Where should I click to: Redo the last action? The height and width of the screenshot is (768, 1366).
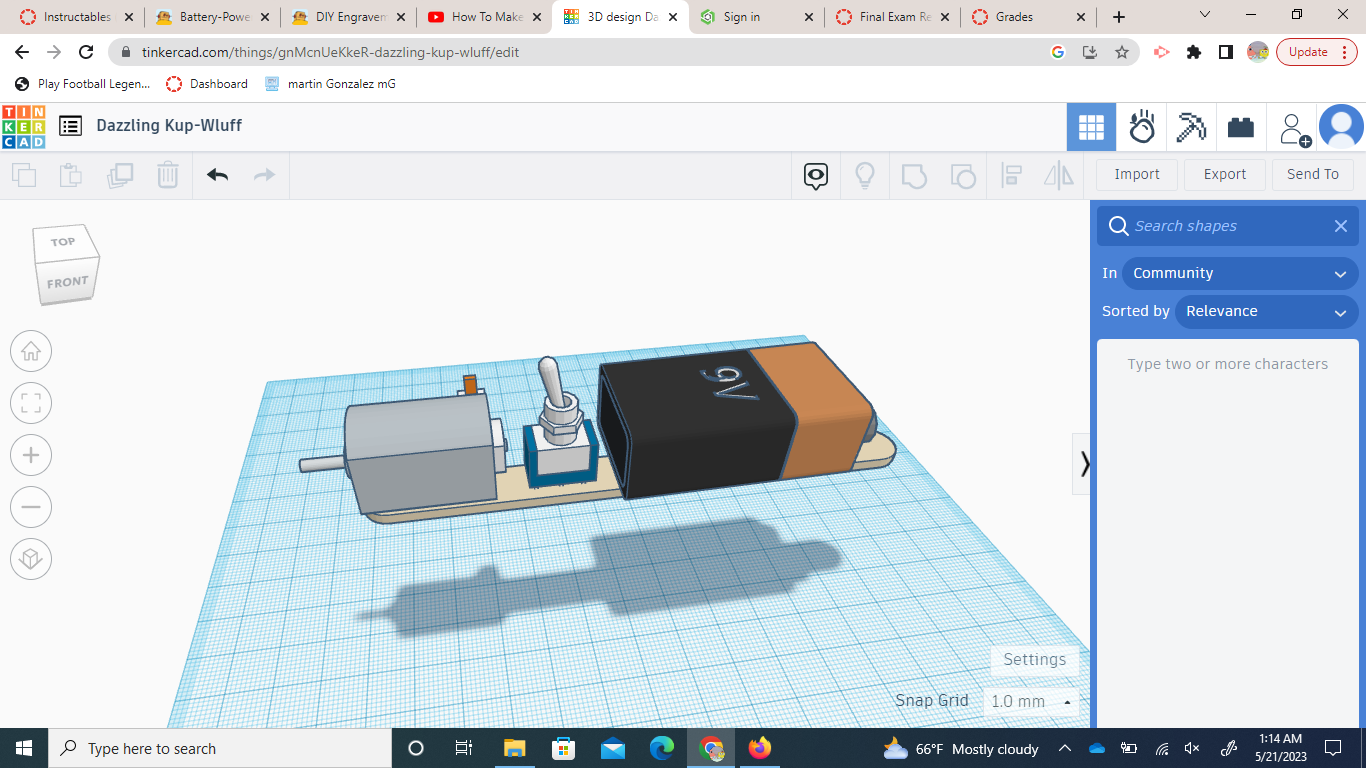pos(264,174)
